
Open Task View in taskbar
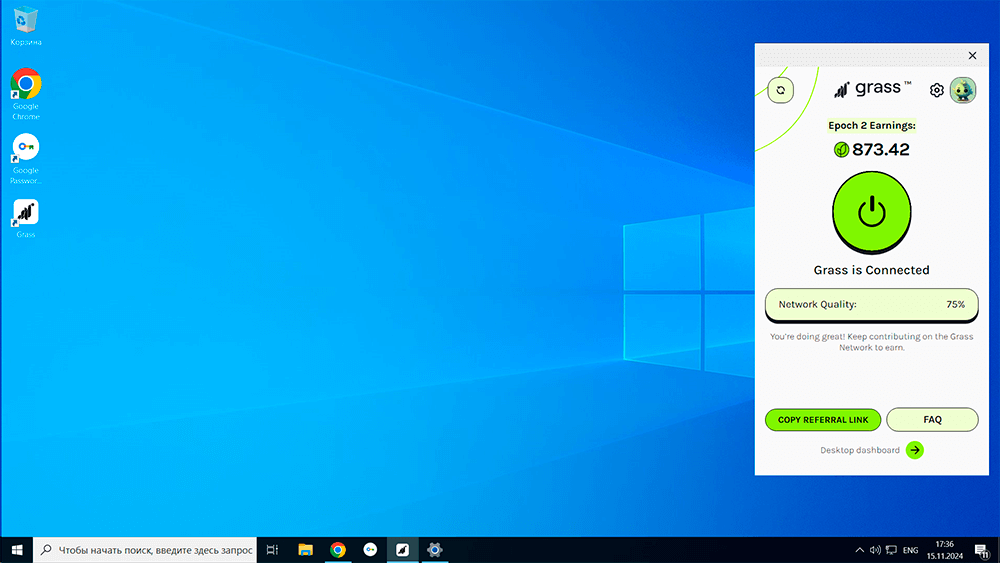coord(272,550)
